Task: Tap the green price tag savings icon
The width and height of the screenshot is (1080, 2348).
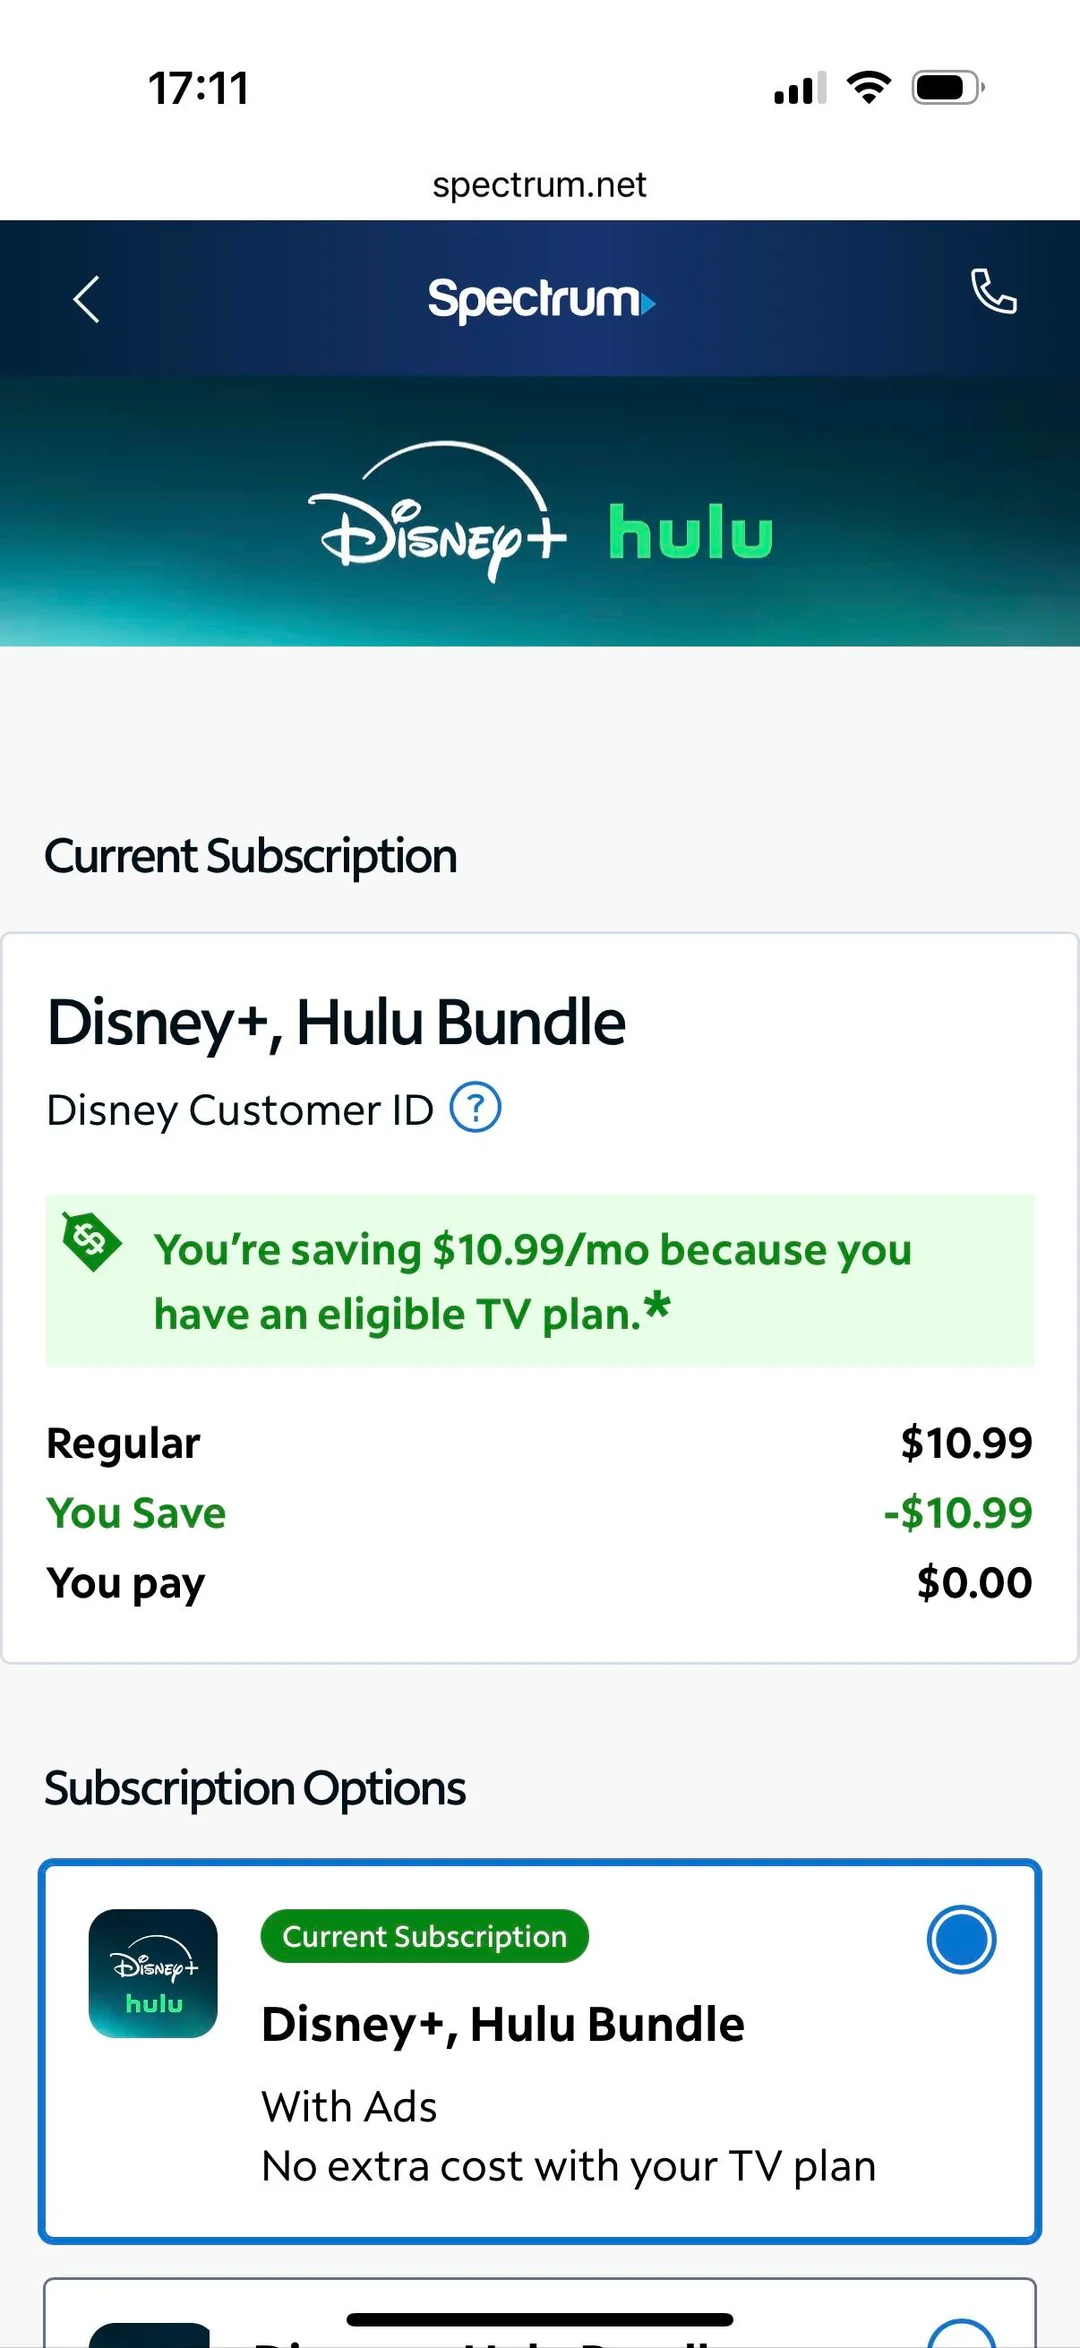Action: (x=92, y=1240)
